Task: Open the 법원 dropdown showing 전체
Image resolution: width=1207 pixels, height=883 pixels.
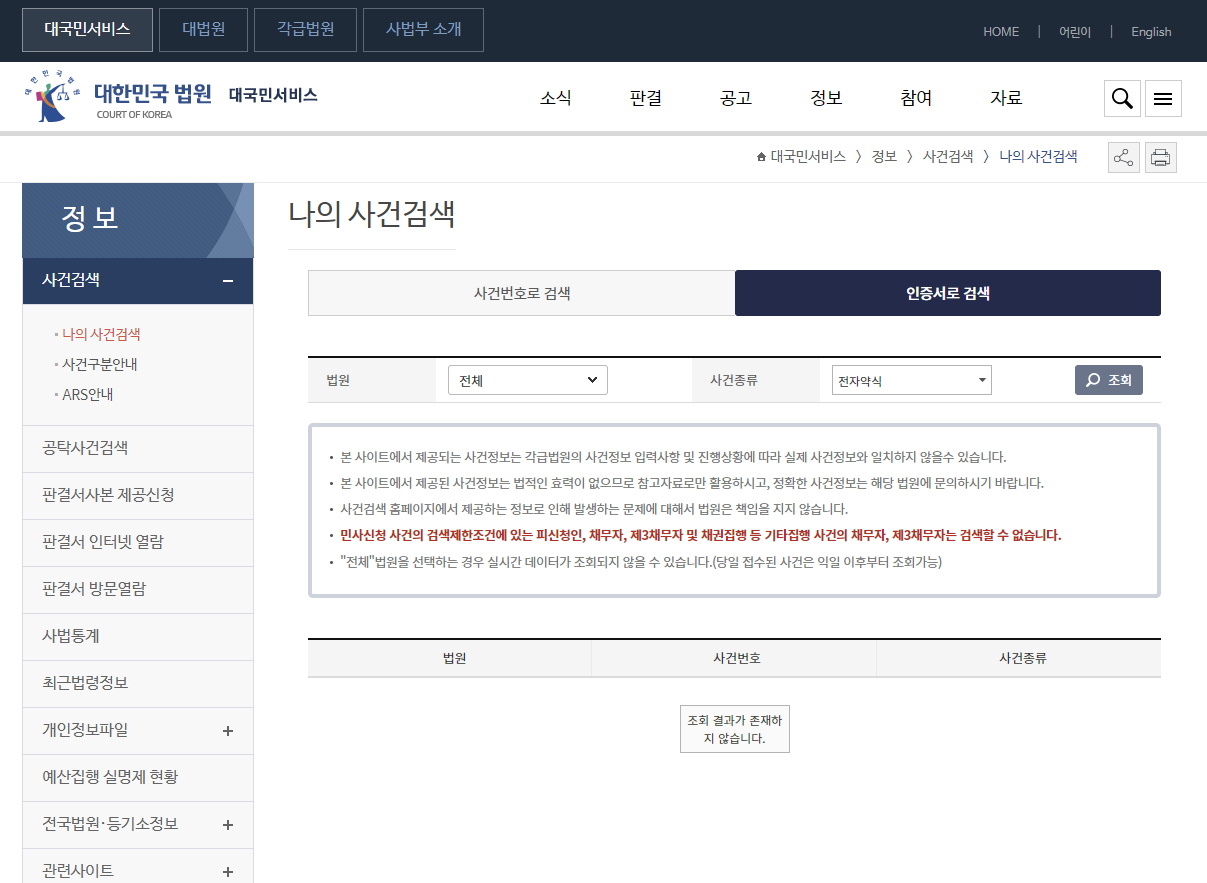Action: coord(528,380)
